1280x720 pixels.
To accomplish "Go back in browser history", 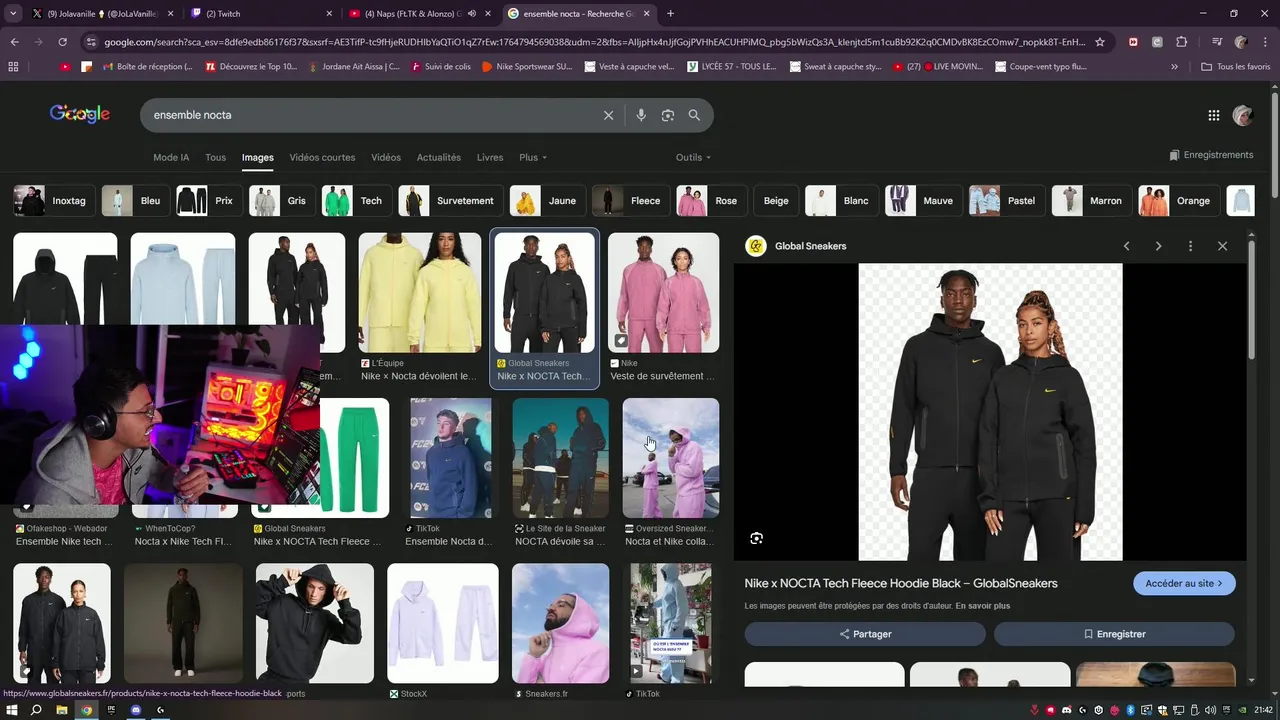I will click(15, 42).
